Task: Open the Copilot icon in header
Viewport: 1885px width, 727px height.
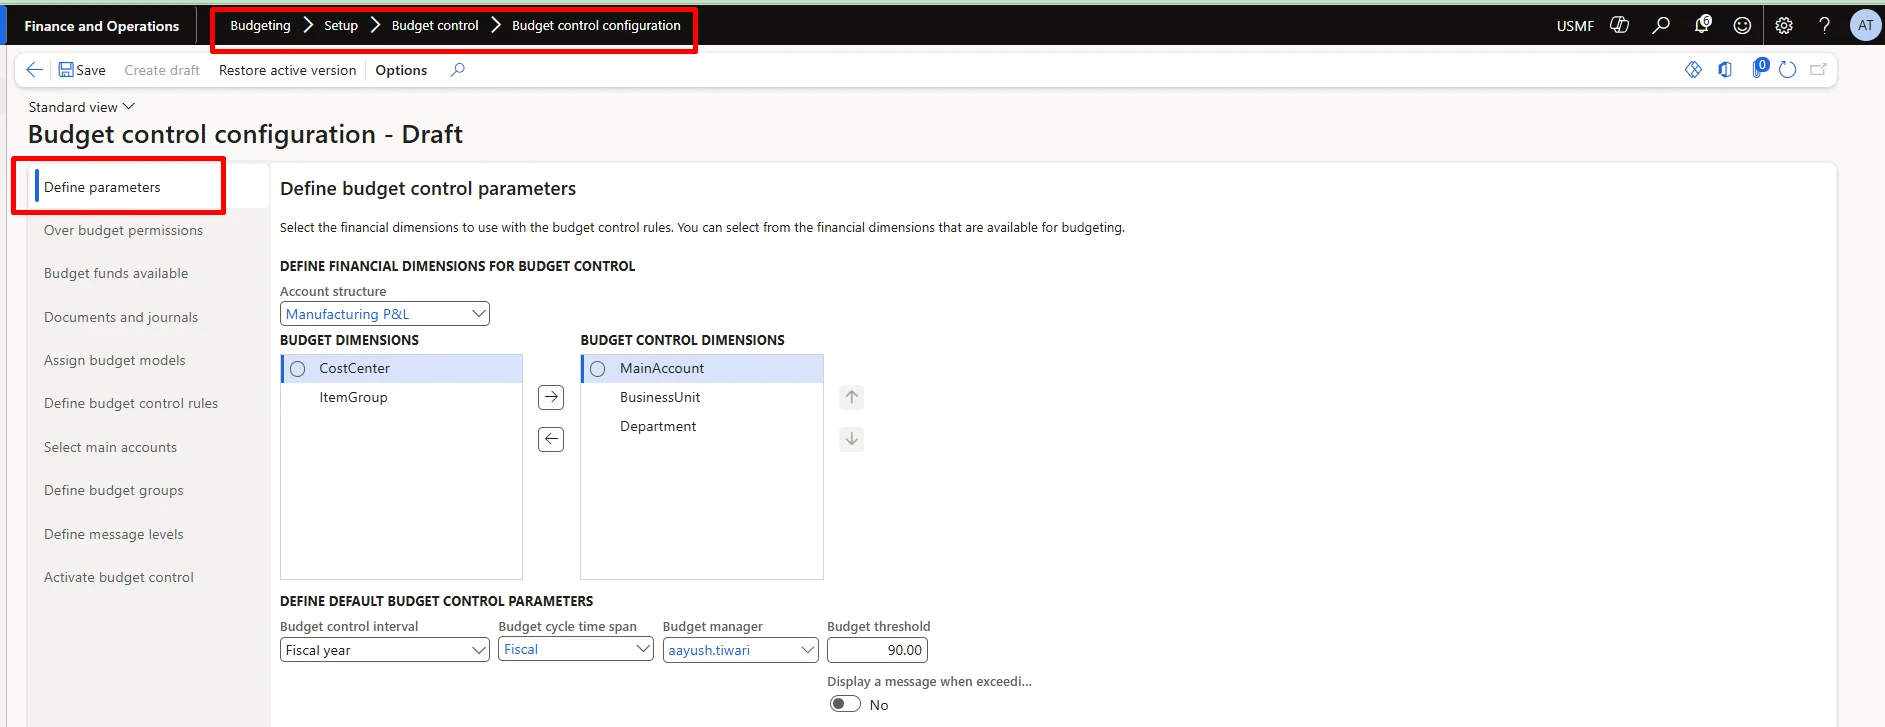Action: [x=1620, y=25]
